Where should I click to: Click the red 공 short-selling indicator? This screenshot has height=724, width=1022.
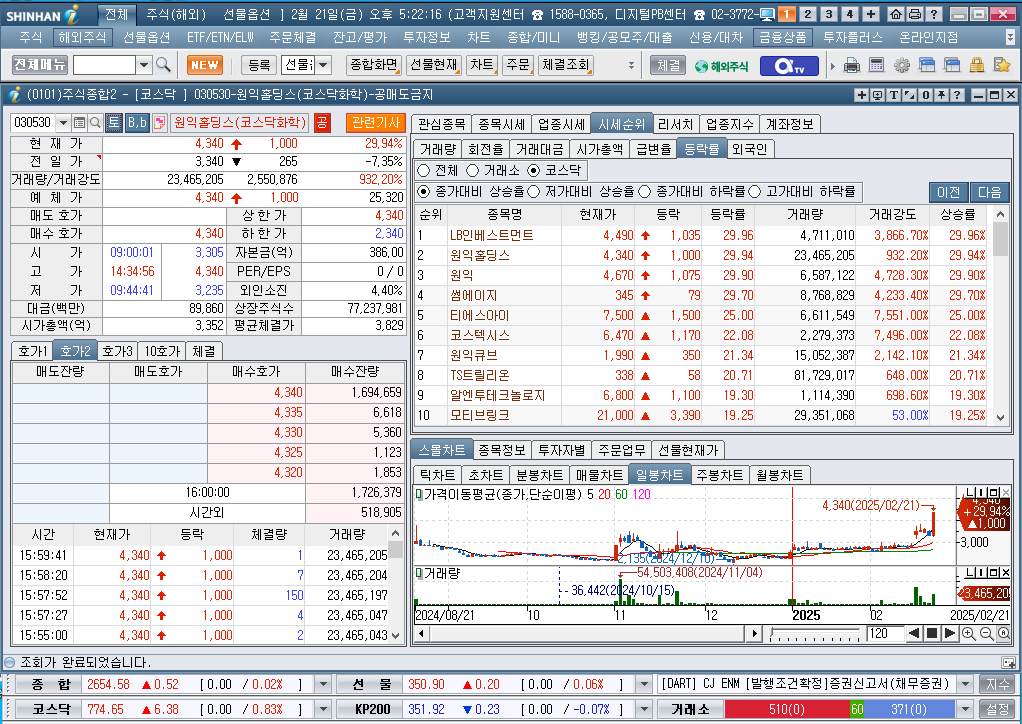click(x=322, y=123)
